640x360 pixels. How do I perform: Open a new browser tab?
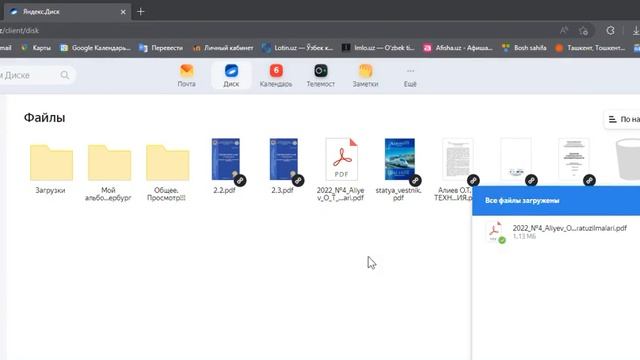(141, 12)
